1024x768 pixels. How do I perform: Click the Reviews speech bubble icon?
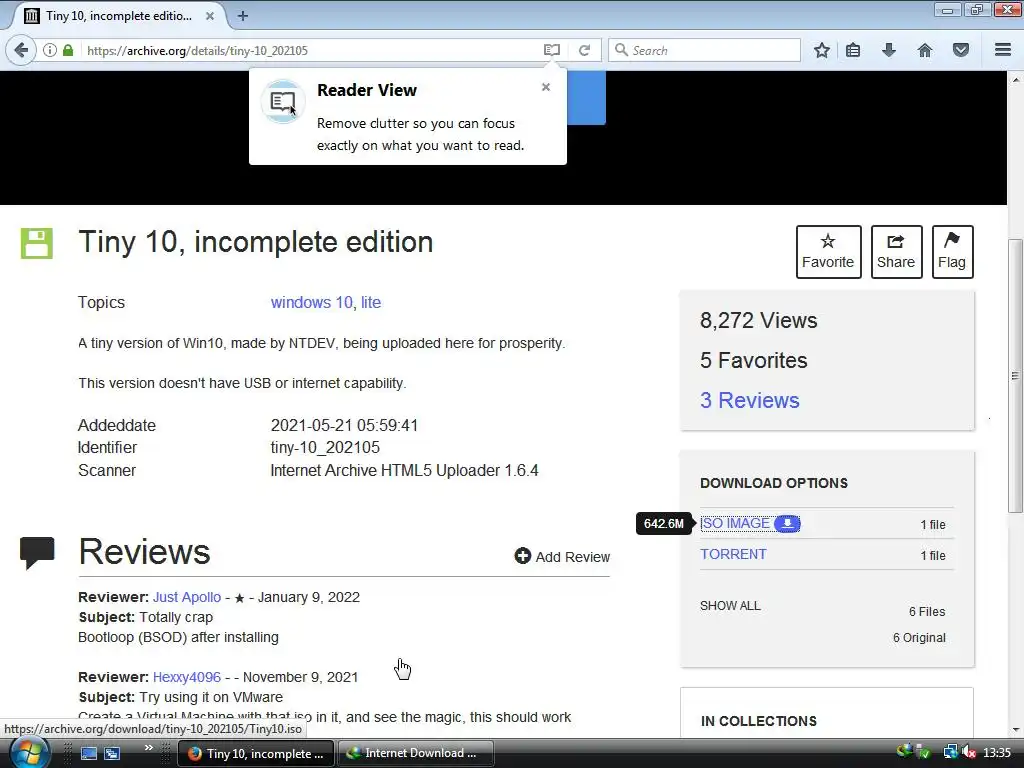[x=37, y=552]
